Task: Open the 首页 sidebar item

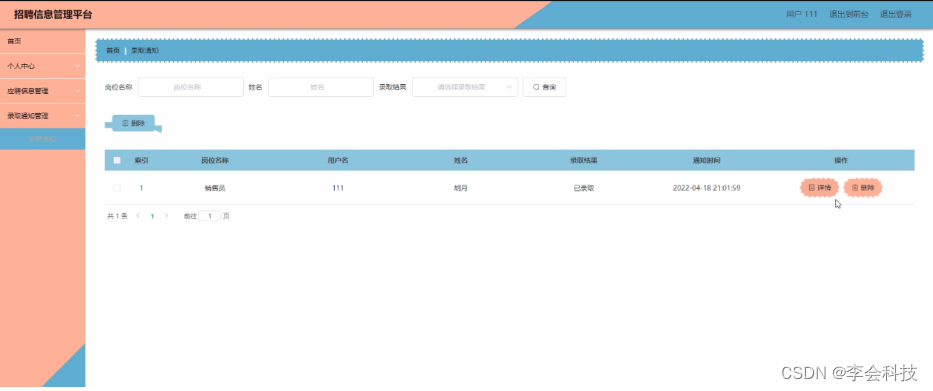Action: [42, 41]
